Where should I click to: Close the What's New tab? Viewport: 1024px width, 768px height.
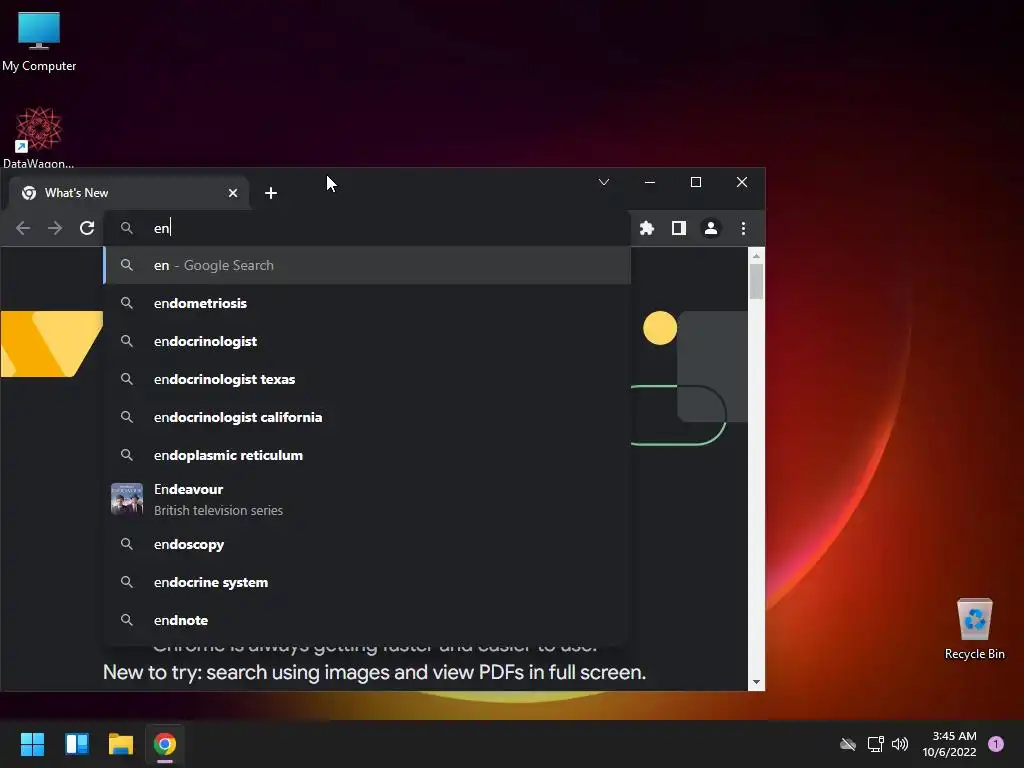[x=233, y=193]
